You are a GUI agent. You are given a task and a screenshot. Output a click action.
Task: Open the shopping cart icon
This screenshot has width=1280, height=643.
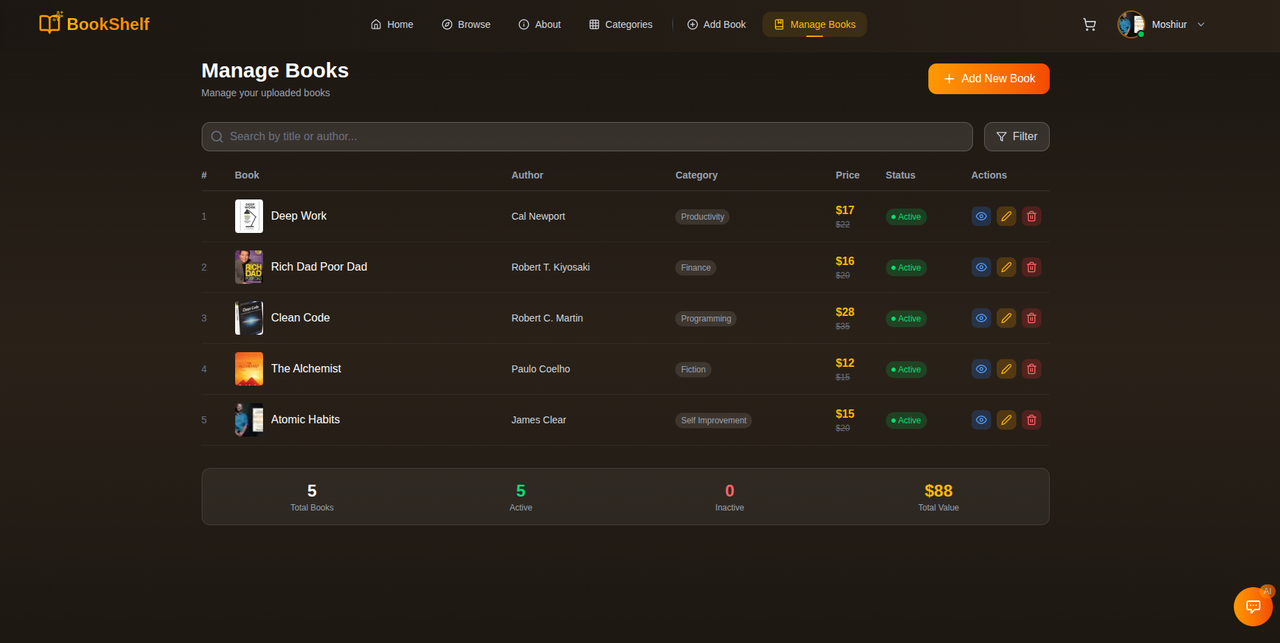coord(1089,24)
